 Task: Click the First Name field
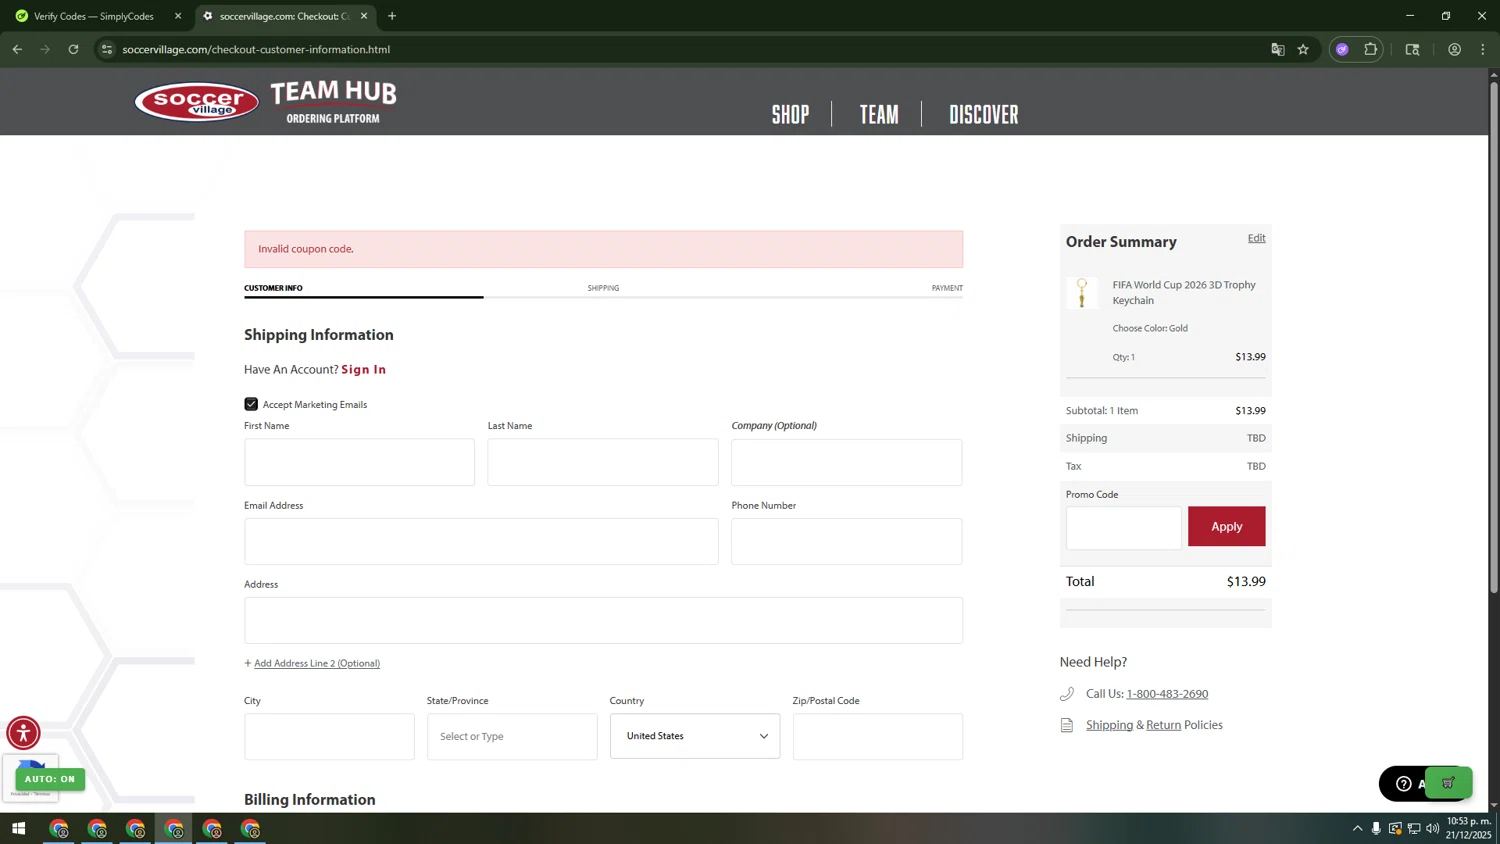coord(359,462)
